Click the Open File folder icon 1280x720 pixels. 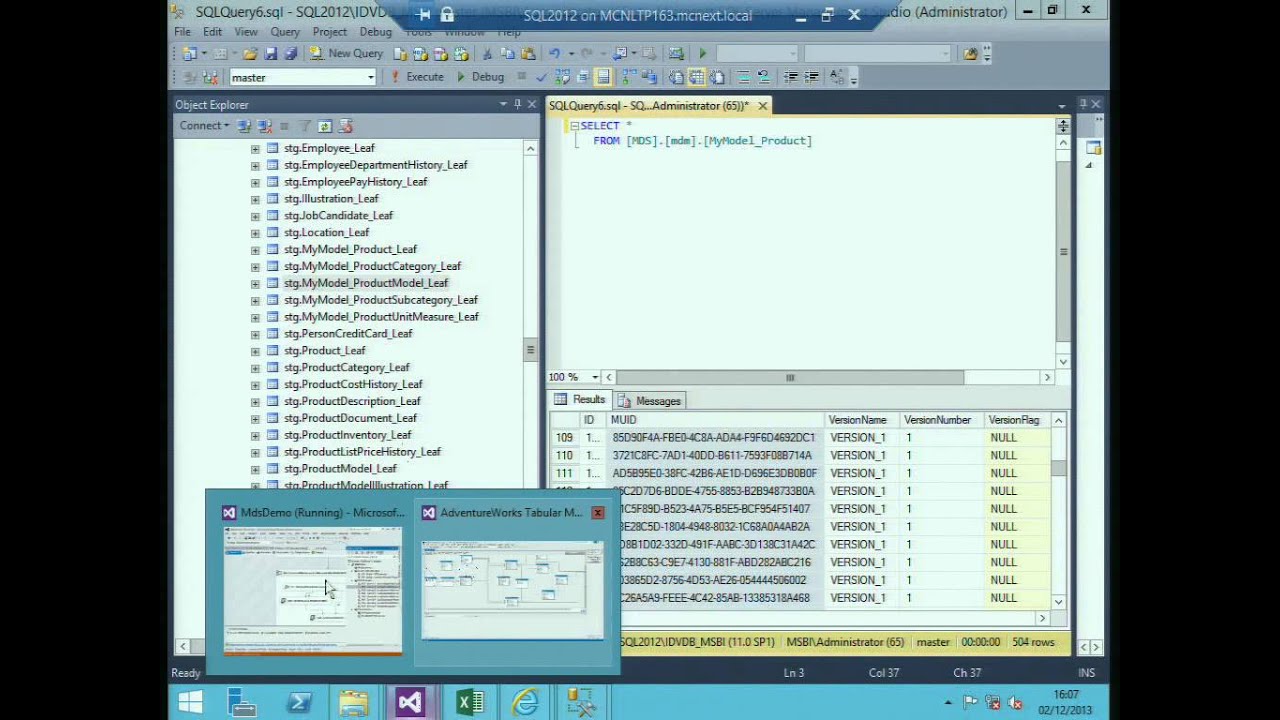[250, 54]
